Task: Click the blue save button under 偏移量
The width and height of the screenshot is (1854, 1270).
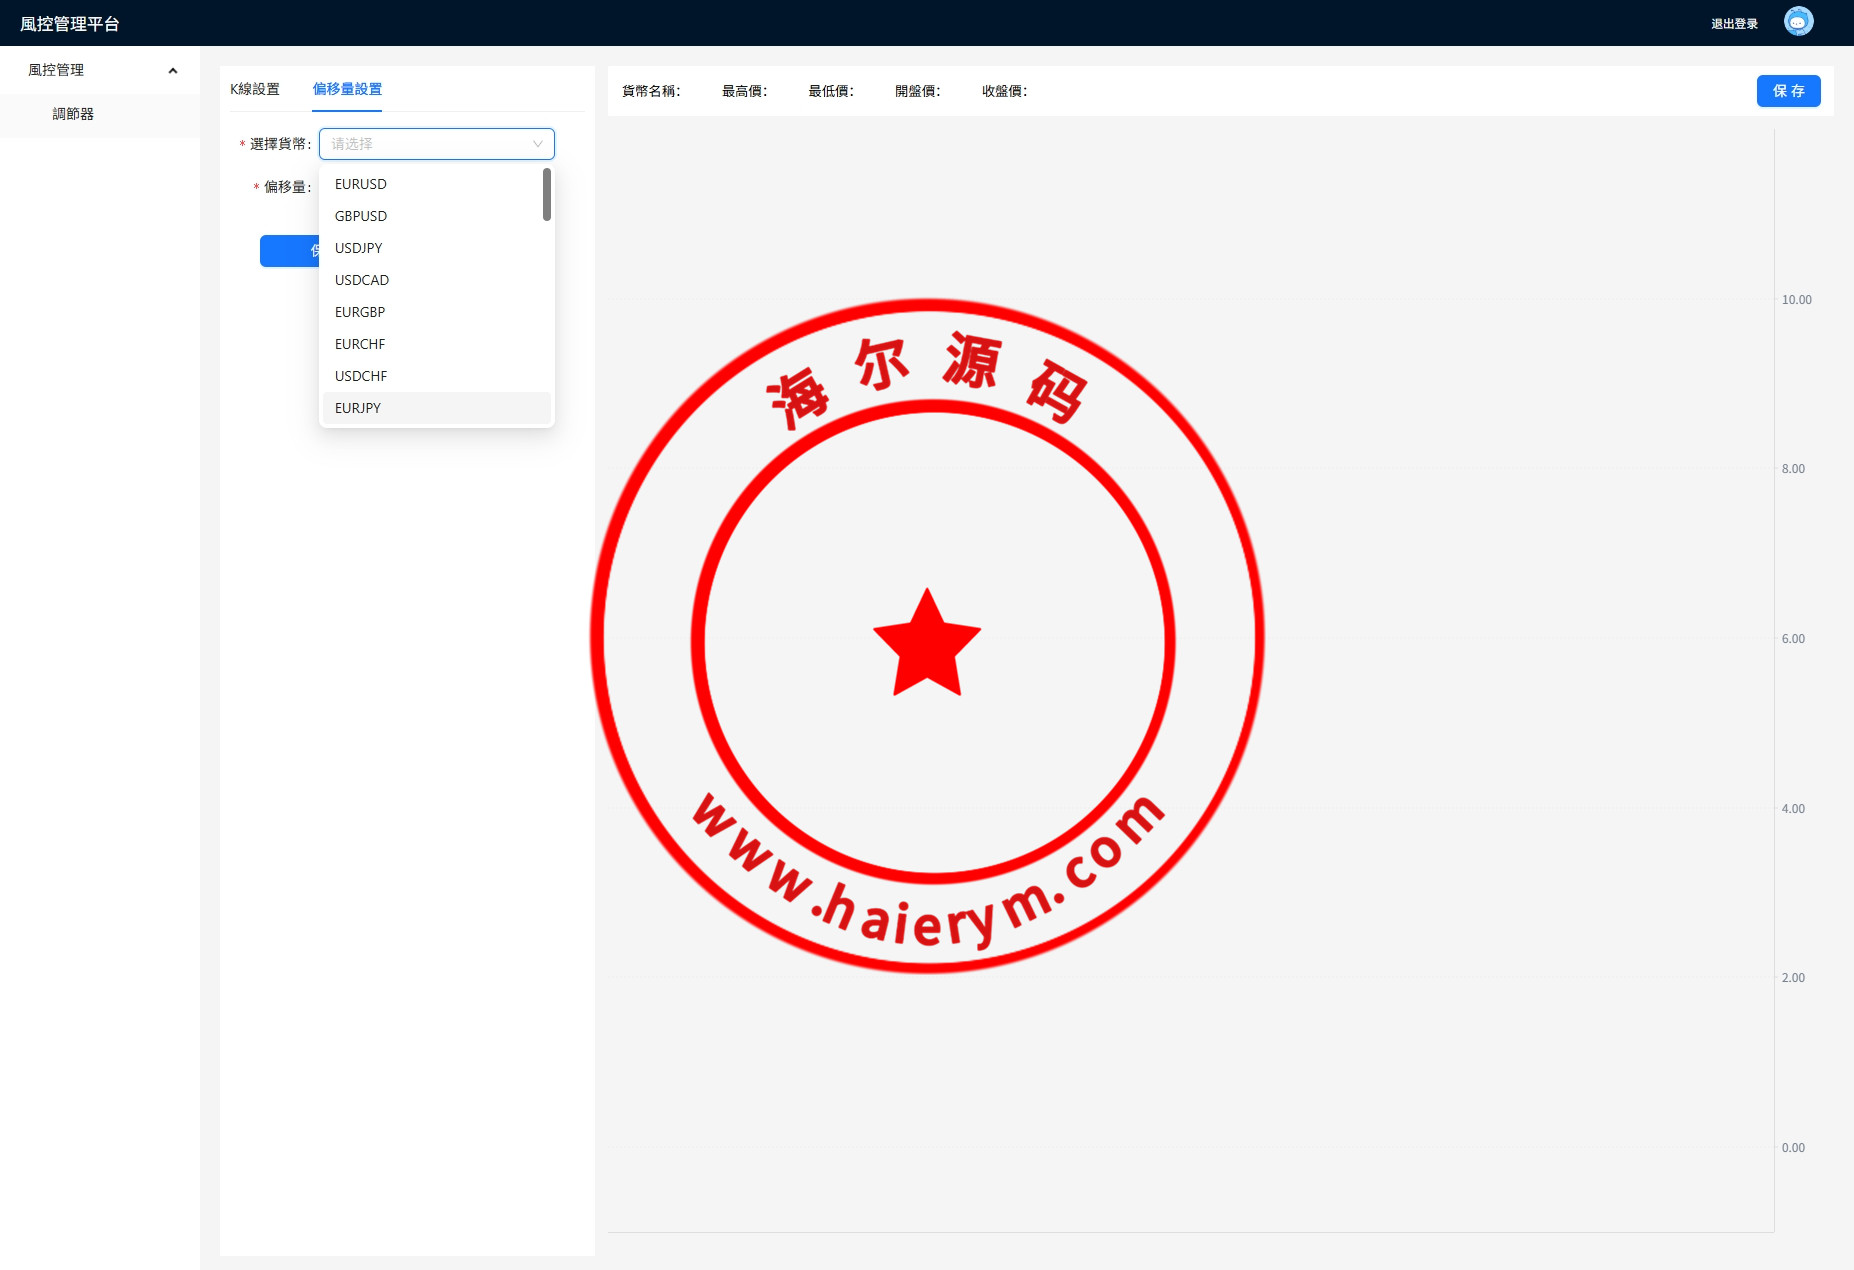Action: click(x=289, y=251)
